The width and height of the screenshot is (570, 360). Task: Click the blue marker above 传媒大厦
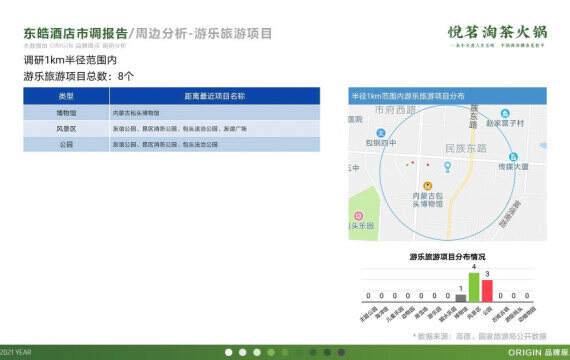513,157
